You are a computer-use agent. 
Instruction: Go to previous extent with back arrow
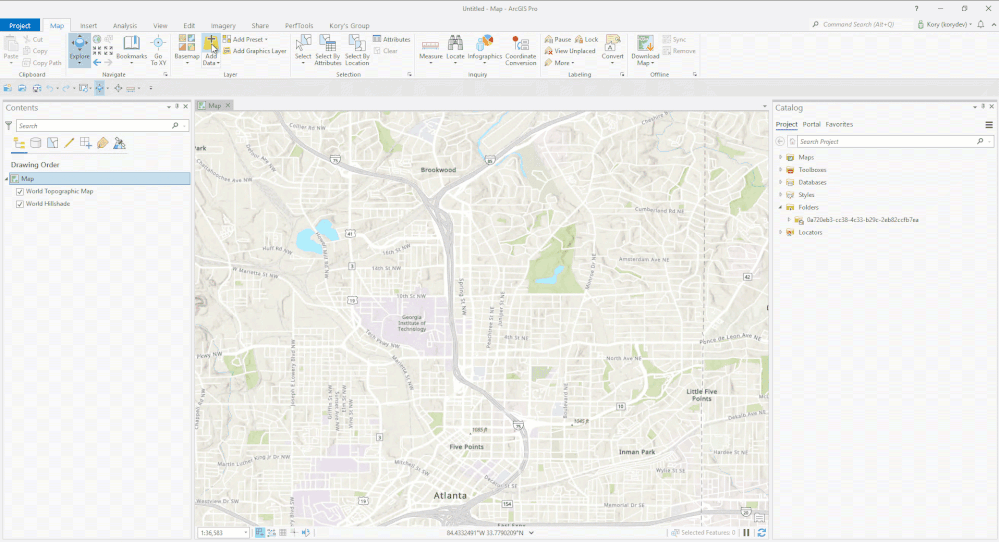(97, 62)
